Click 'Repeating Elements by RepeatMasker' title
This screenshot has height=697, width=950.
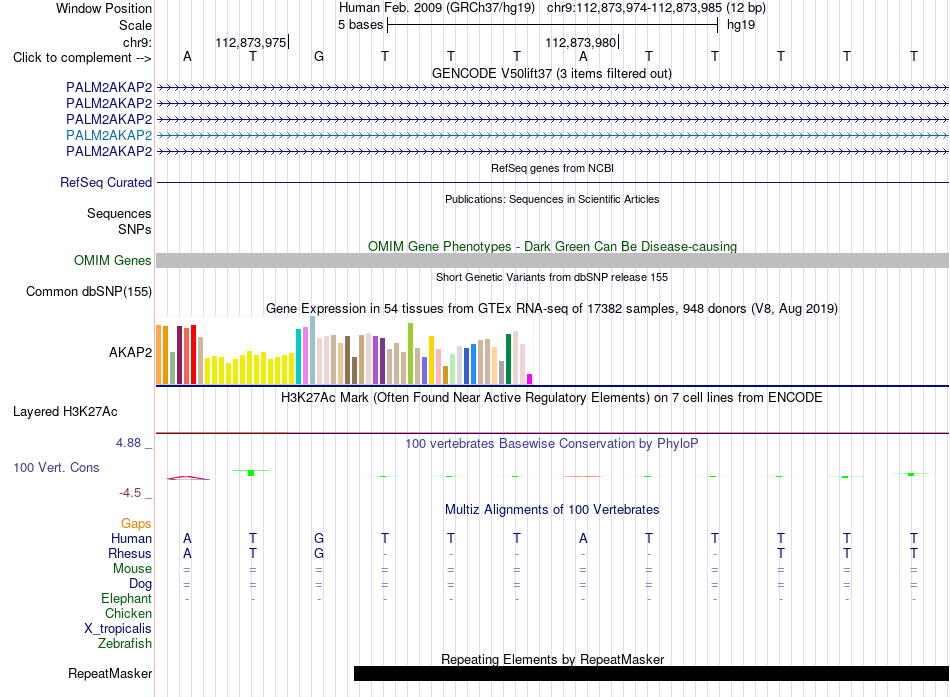pyautogui.click(x=552, y=659)
